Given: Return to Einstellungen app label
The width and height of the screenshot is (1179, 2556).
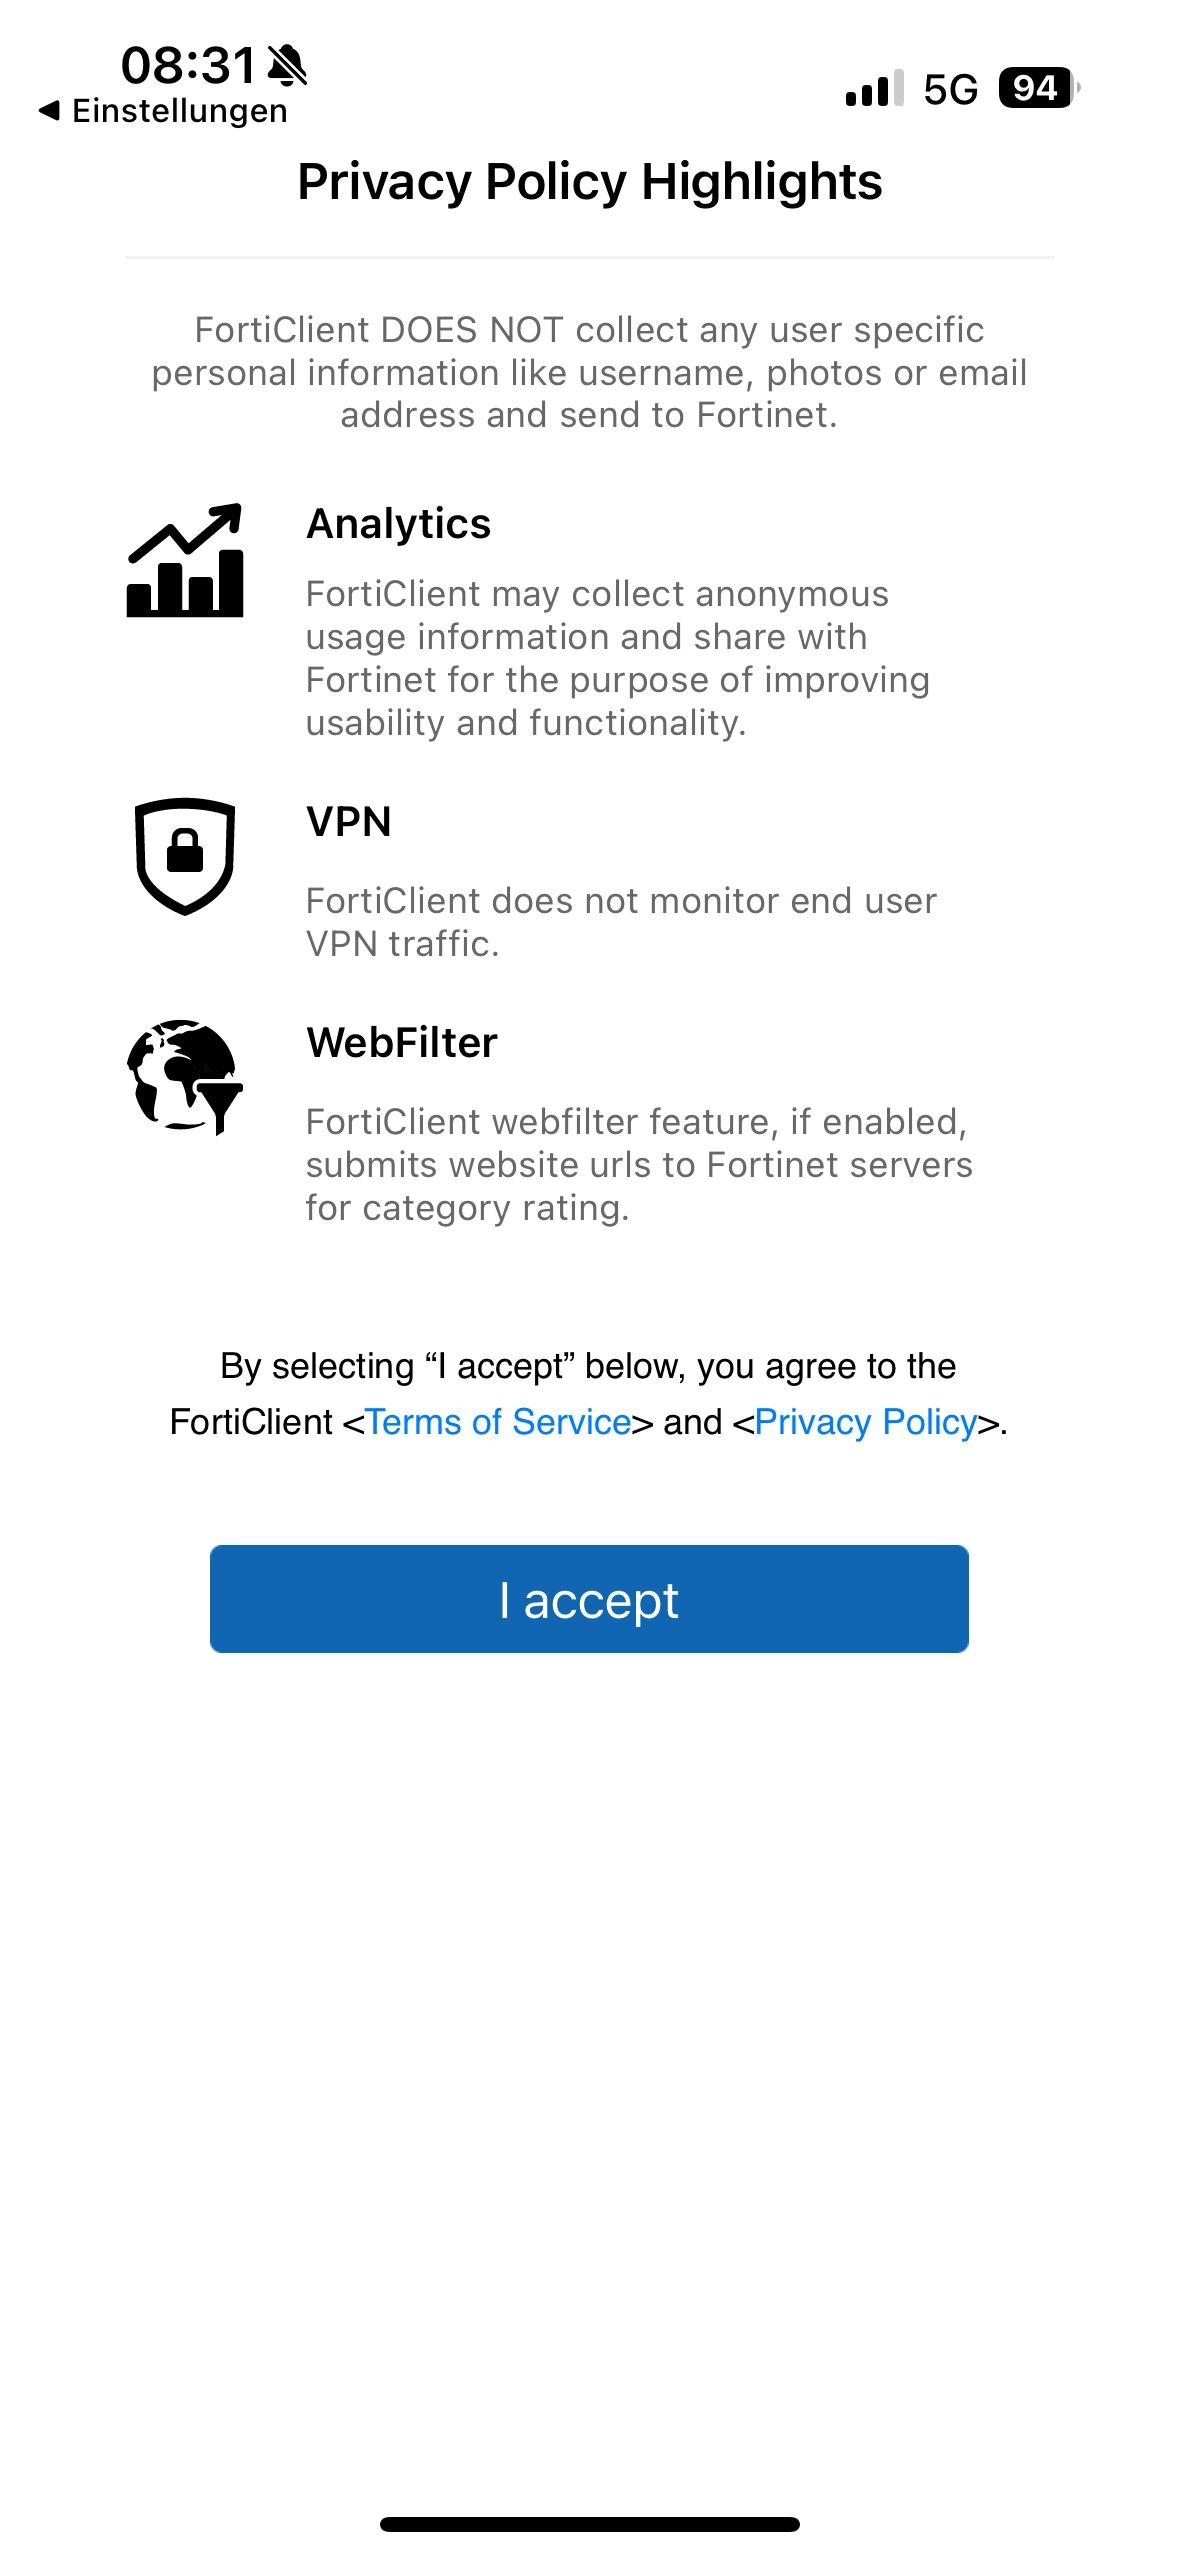Looking at the screenshot, I should (x=179, y=110).
